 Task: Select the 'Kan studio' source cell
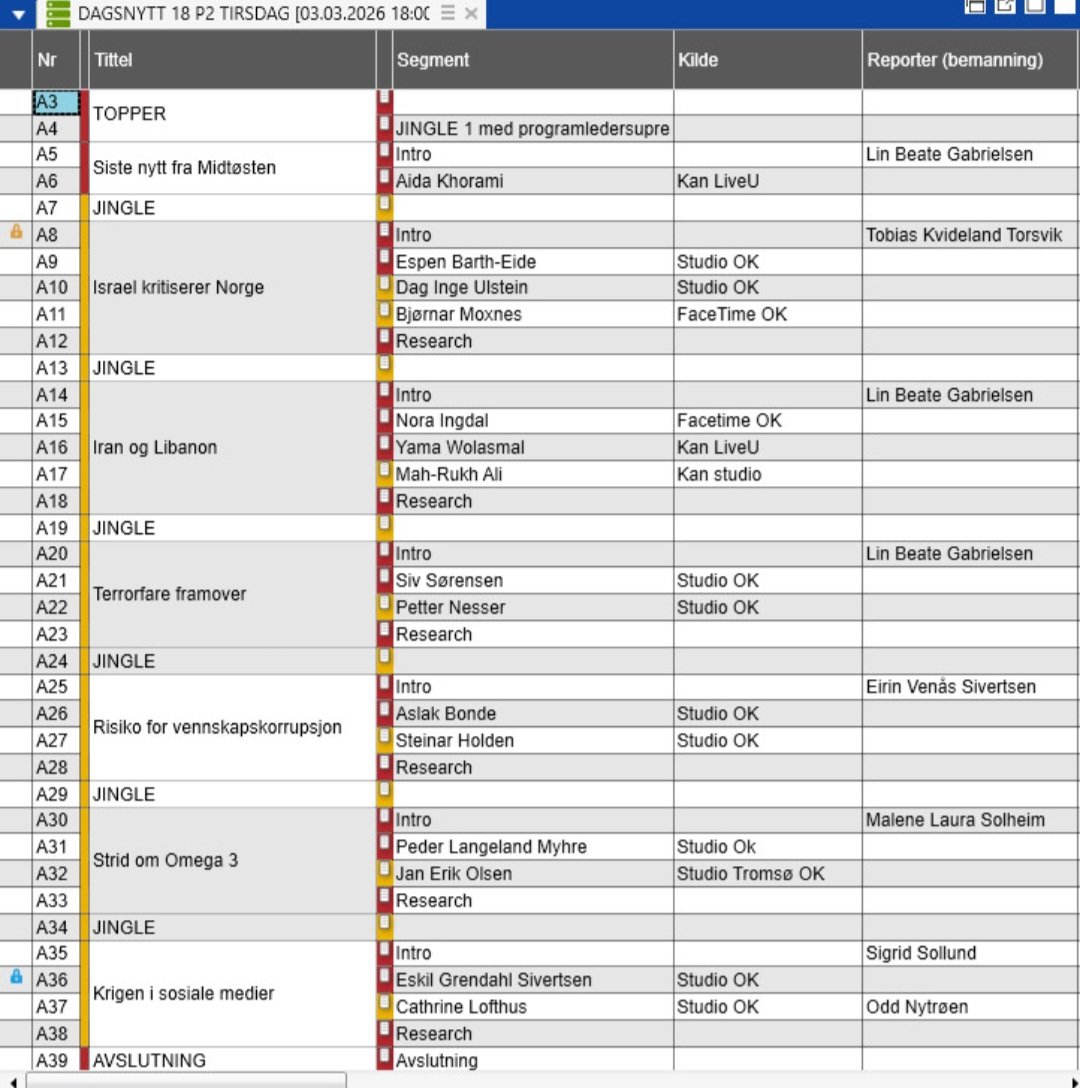768,475
